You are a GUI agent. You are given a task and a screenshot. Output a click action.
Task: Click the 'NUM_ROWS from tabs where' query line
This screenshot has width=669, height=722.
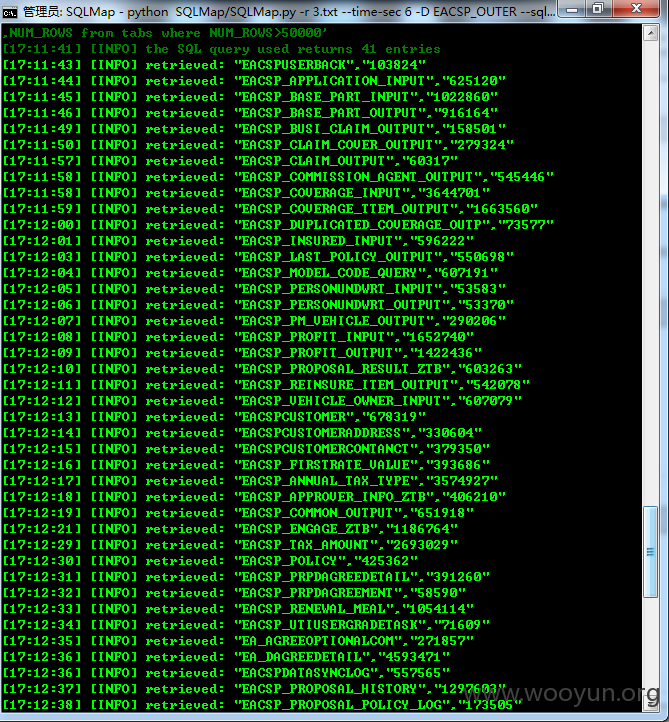pos(165,33)
